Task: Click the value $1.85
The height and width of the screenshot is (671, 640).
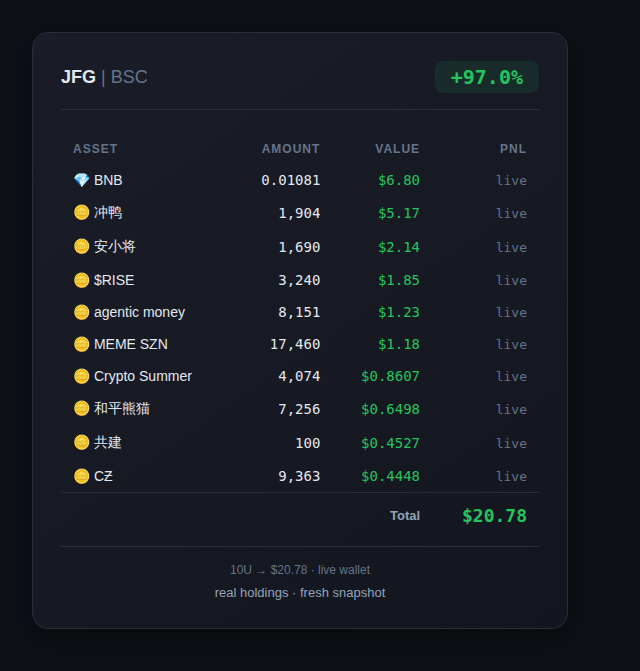Action: (x=399, y=280)
